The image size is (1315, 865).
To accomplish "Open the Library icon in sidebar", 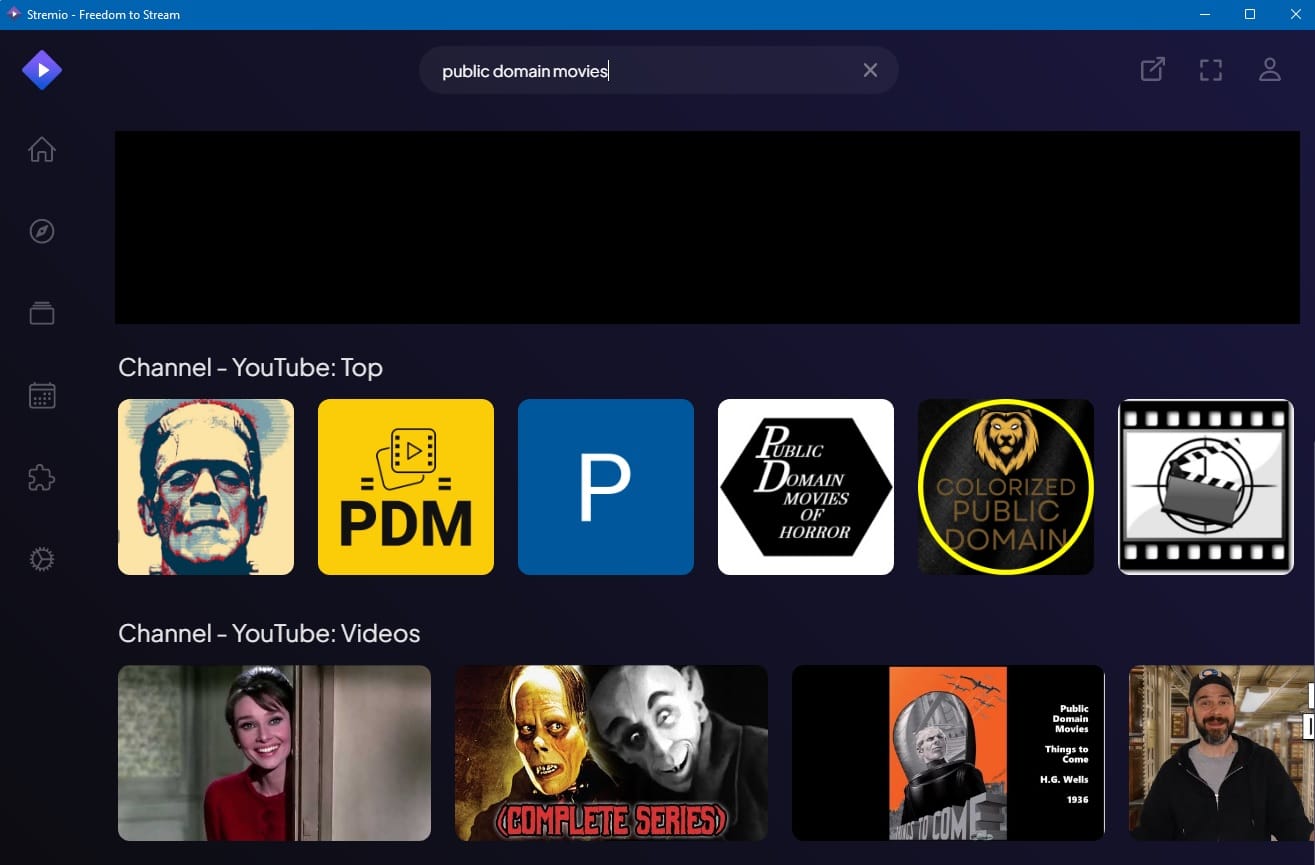I will [x=42, y=313].
